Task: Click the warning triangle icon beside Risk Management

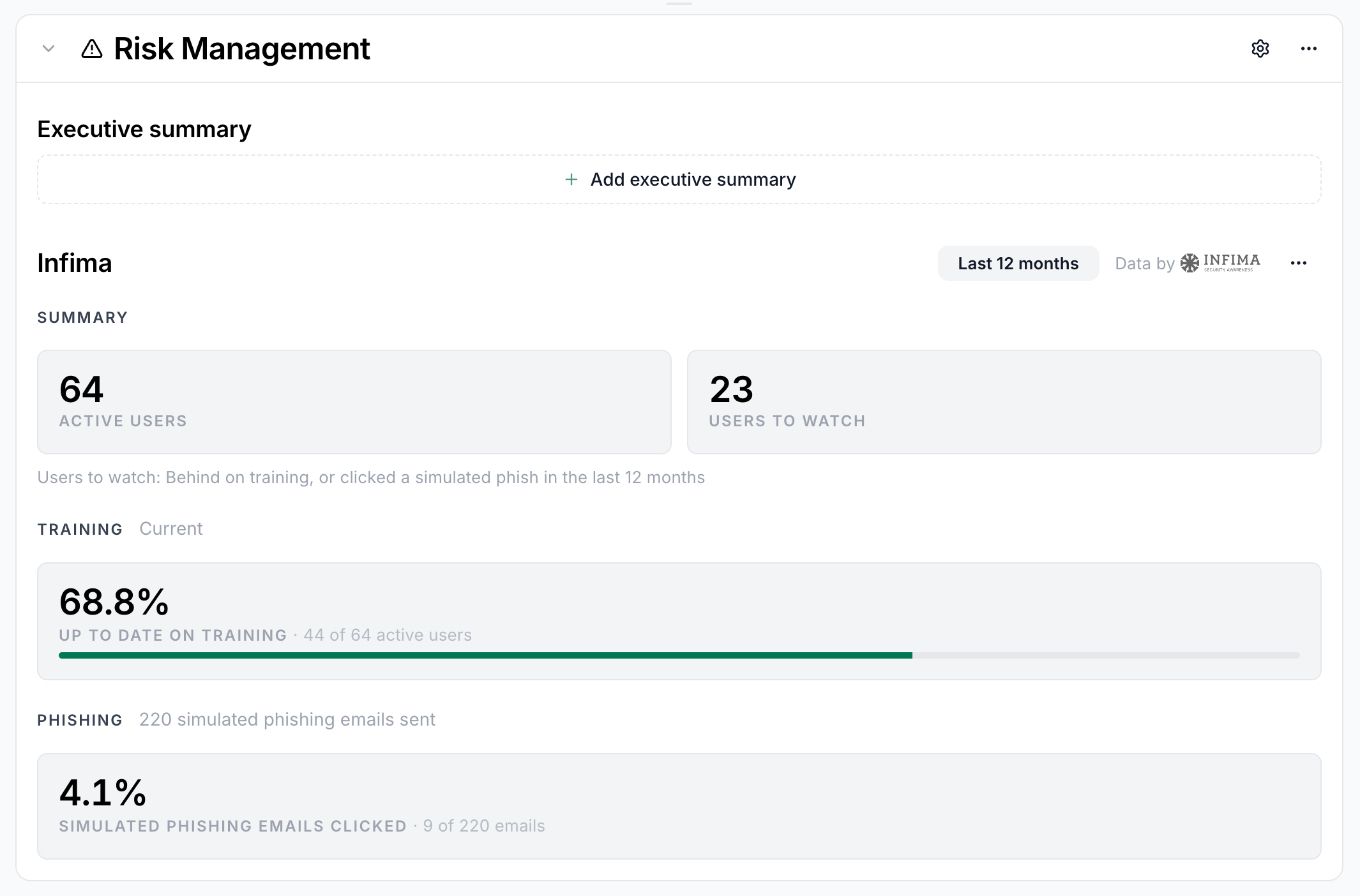Action: 92,48
